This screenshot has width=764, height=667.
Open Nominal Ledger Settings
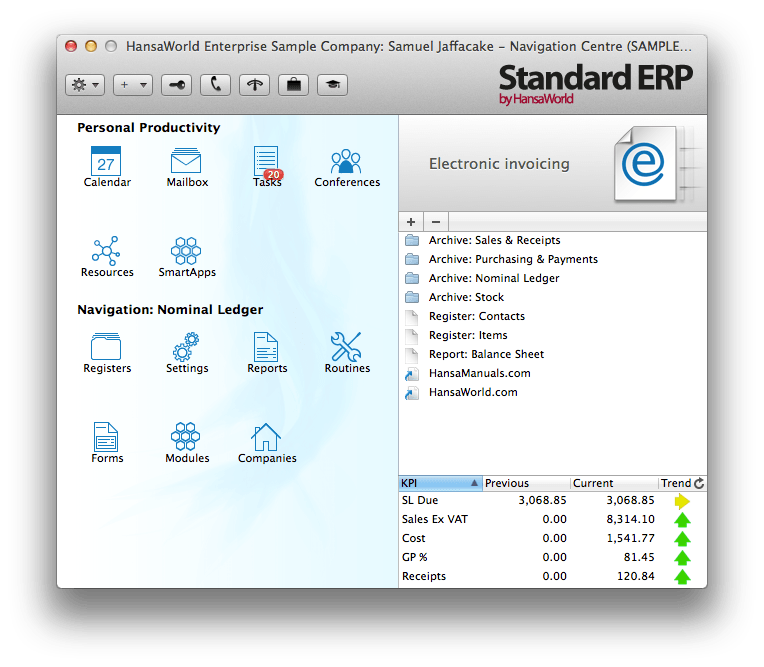coord(187,353)
